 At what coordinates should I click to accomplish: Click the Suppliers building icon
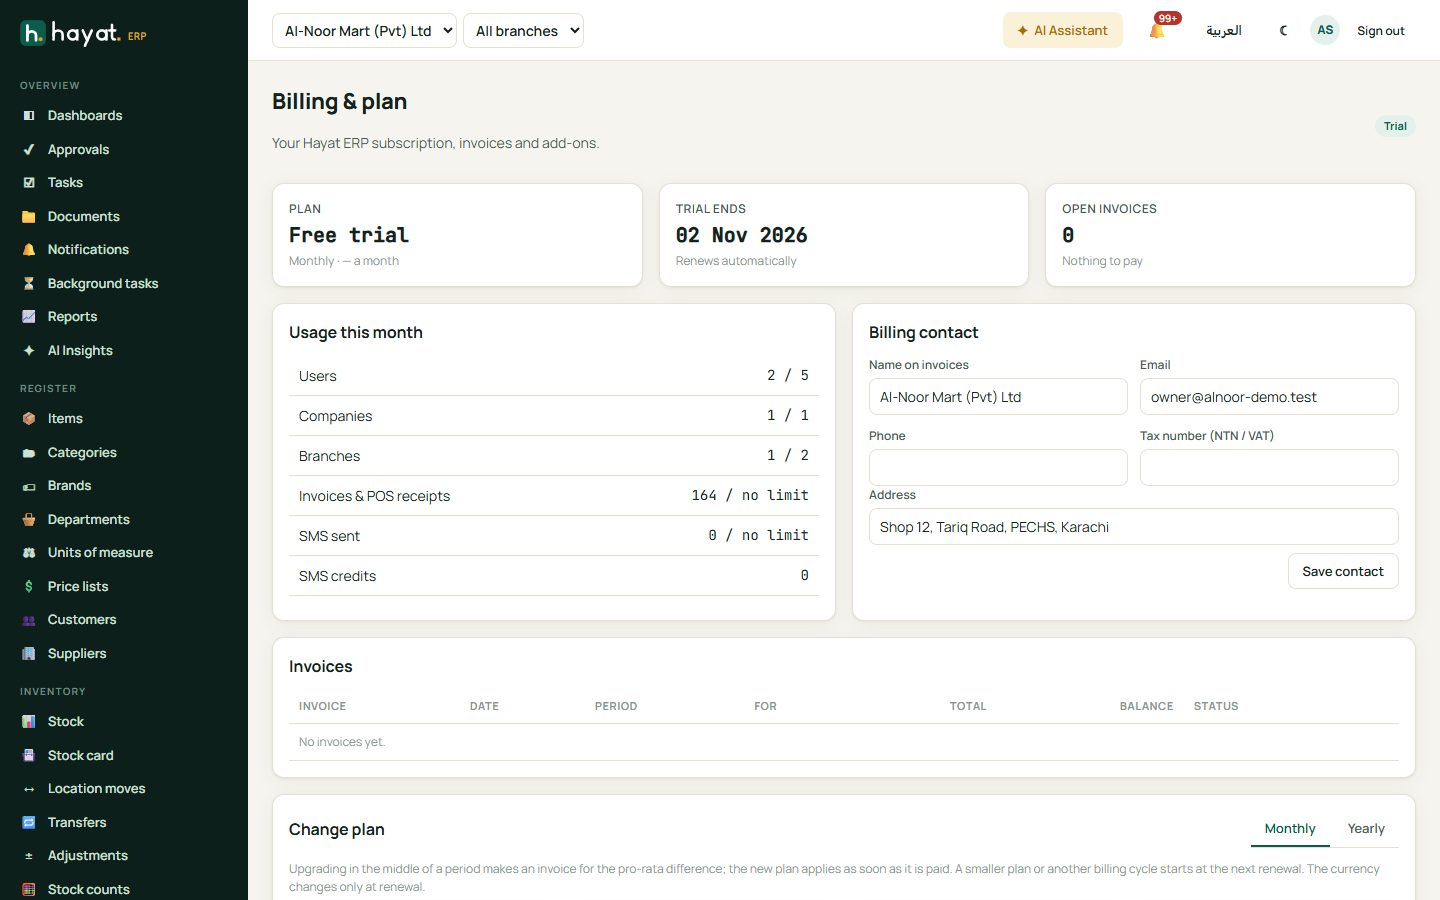click(x=29, y=654)
